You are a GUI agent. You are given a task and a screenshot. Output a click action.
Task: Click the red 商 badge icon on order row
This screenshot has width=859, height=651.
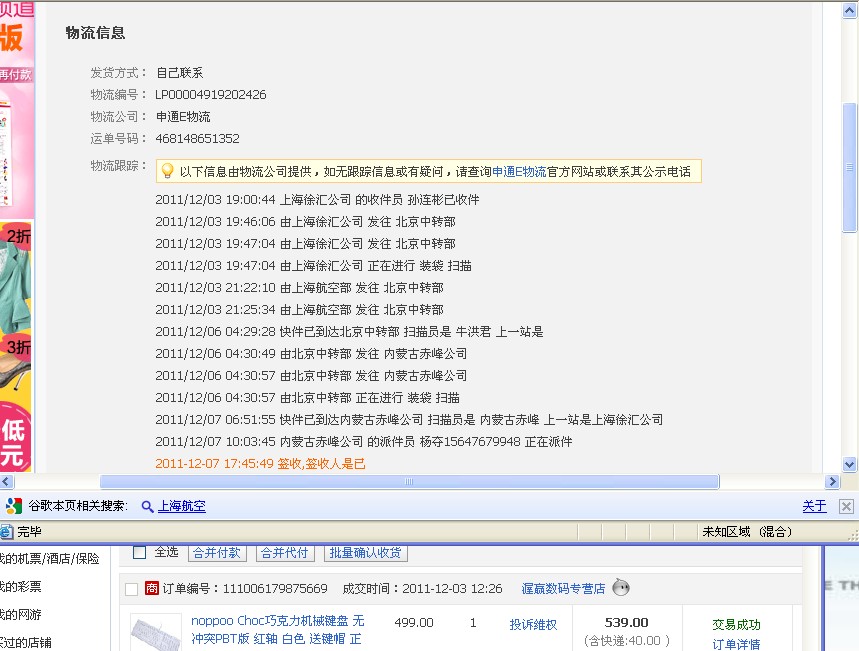coord(152,588)
